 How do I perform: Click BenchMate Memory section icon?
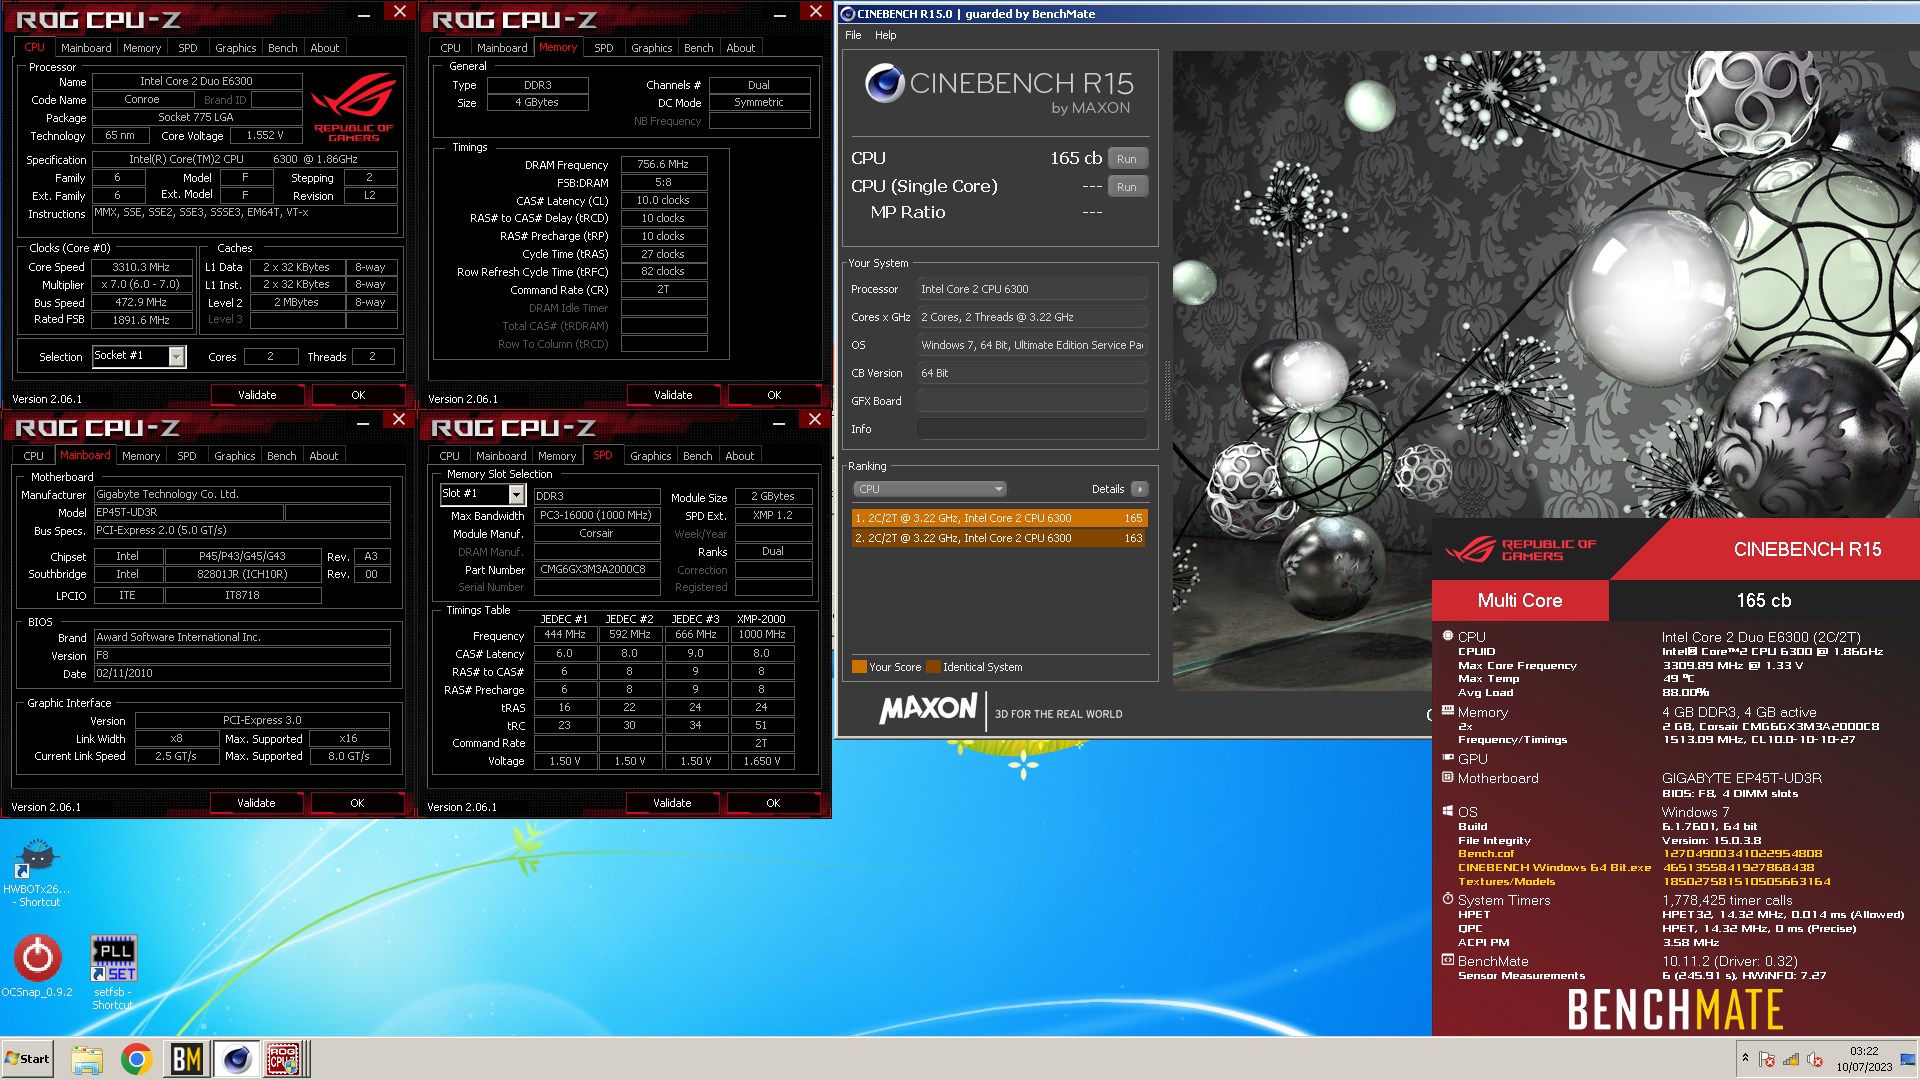[1447, 711]
